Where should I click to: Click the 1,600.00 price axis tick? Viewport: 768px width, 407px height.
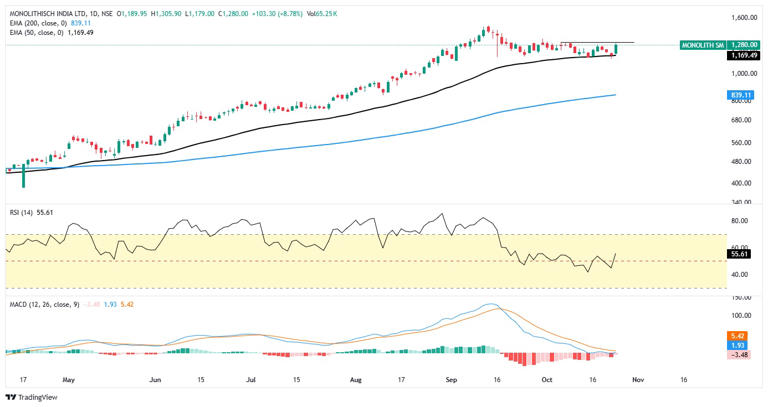[x=744, y=18]
